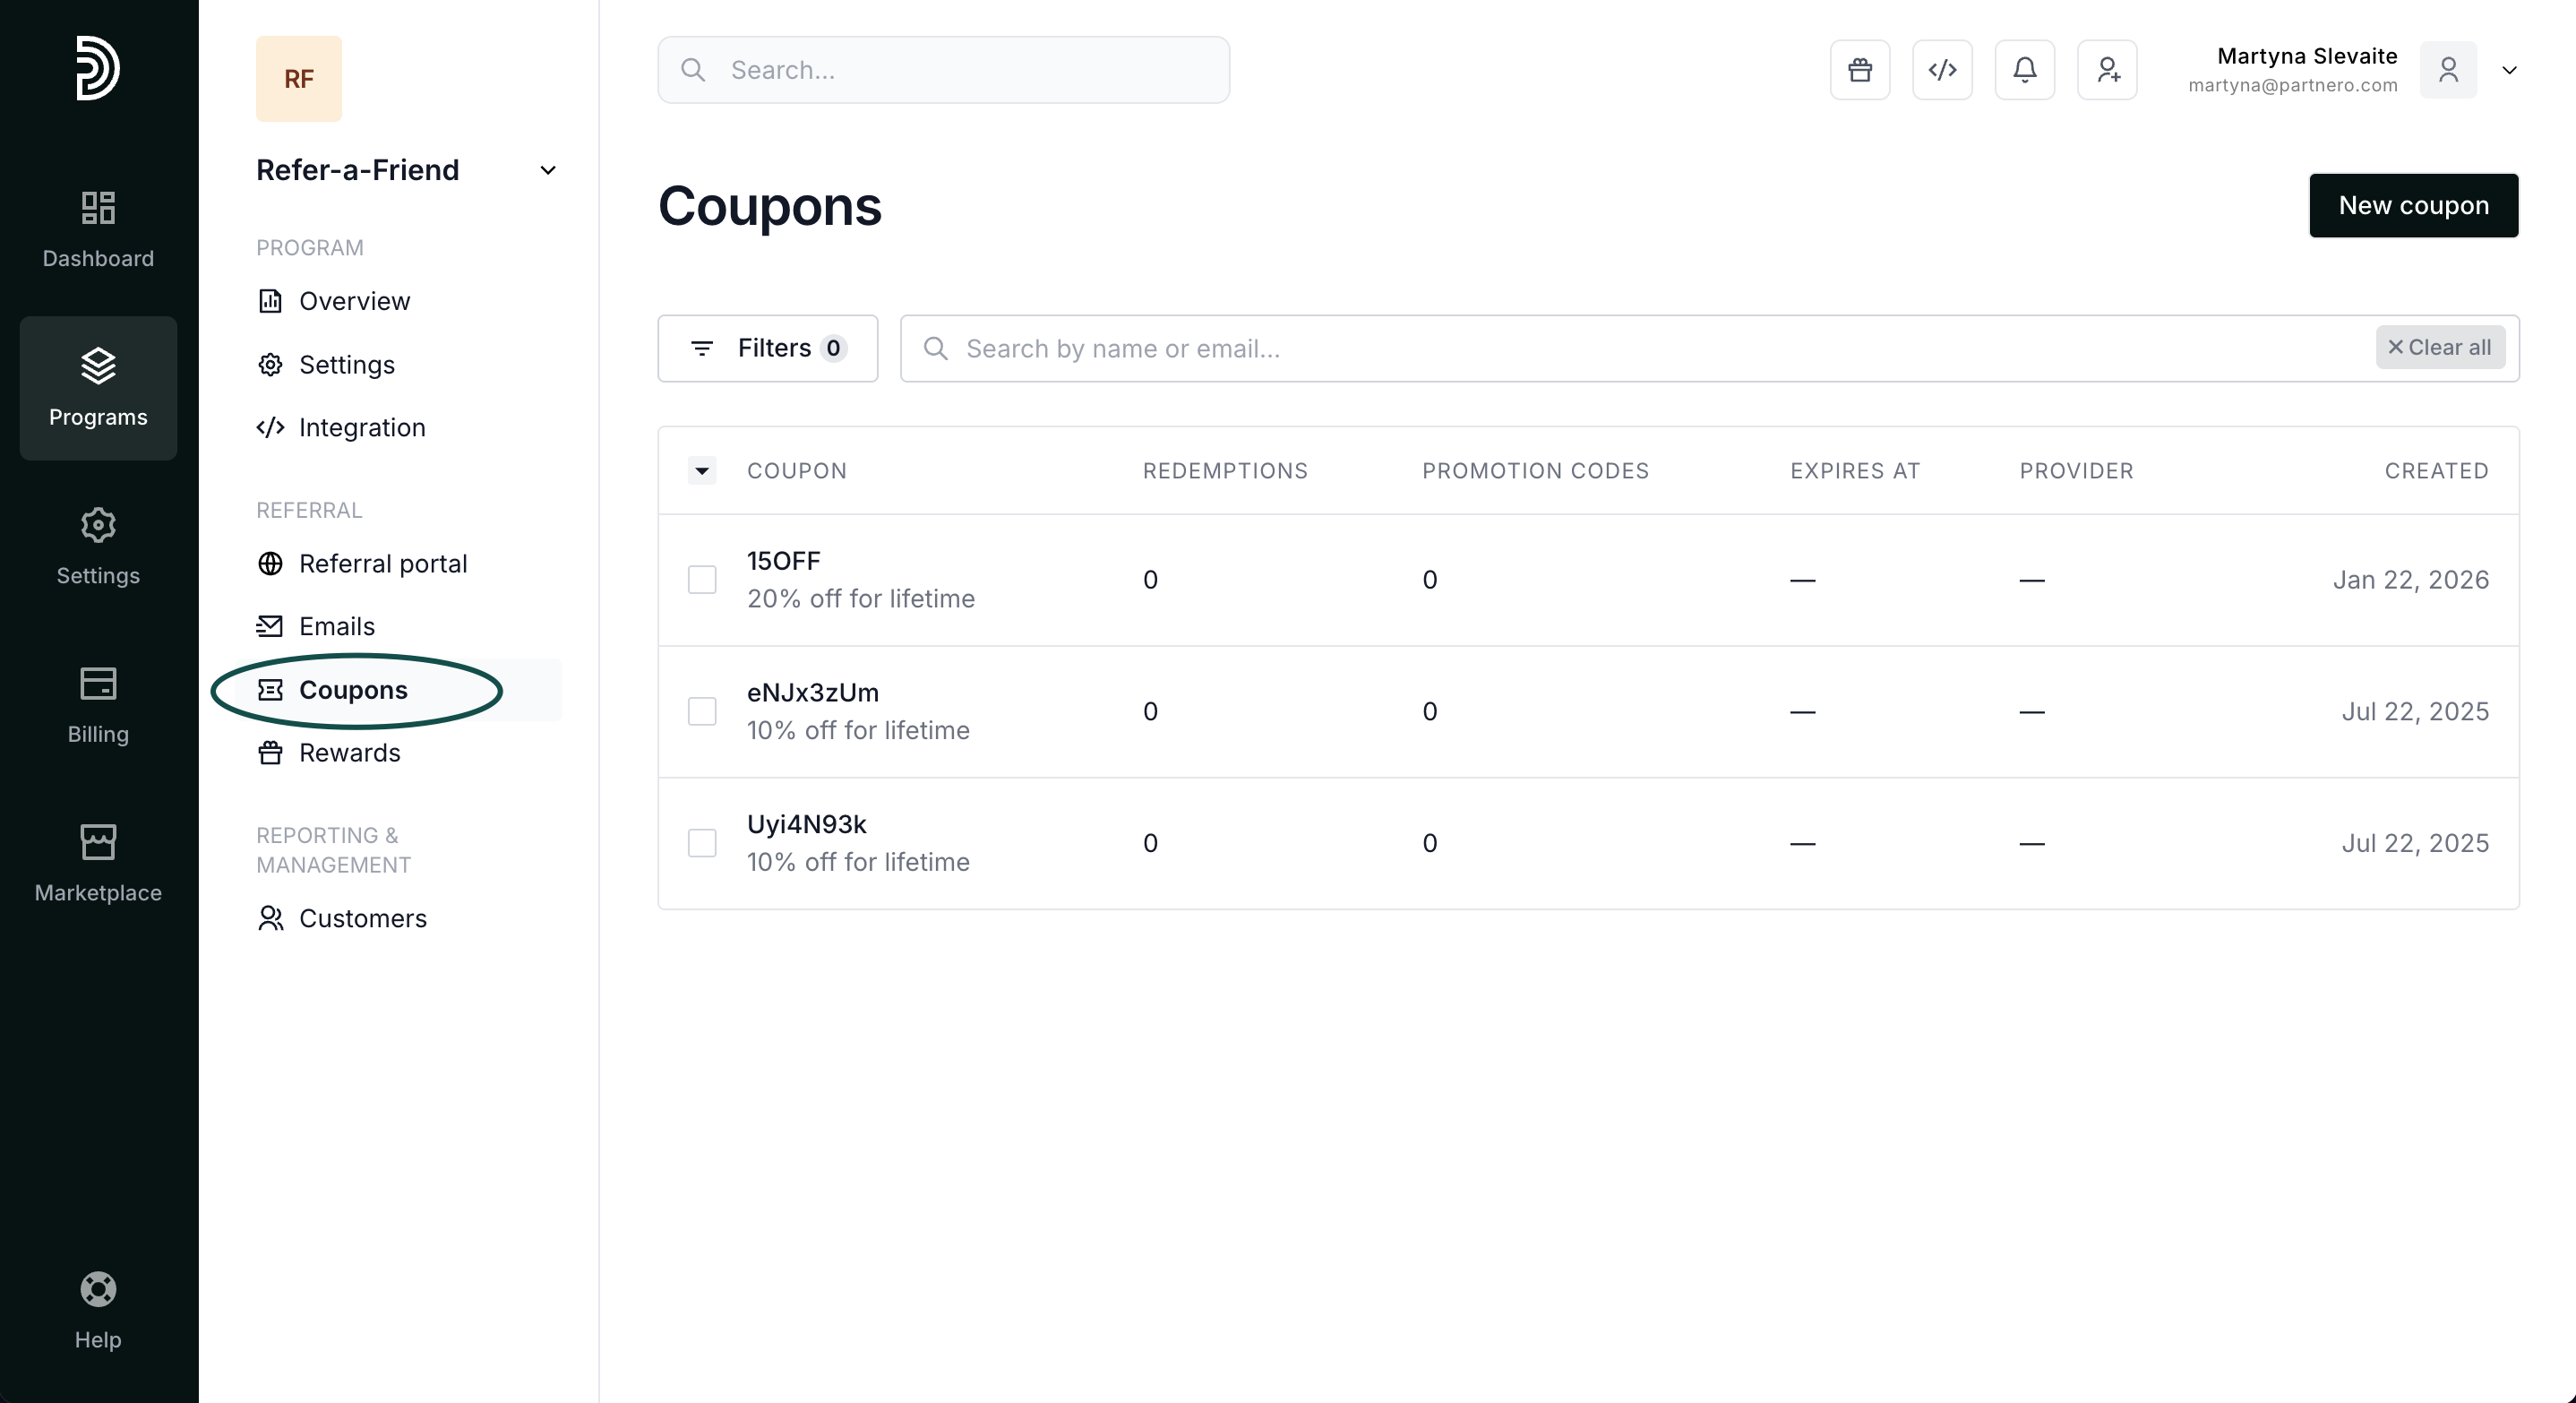Expand the Martyna Slevaite account menu

[2508, 70]
